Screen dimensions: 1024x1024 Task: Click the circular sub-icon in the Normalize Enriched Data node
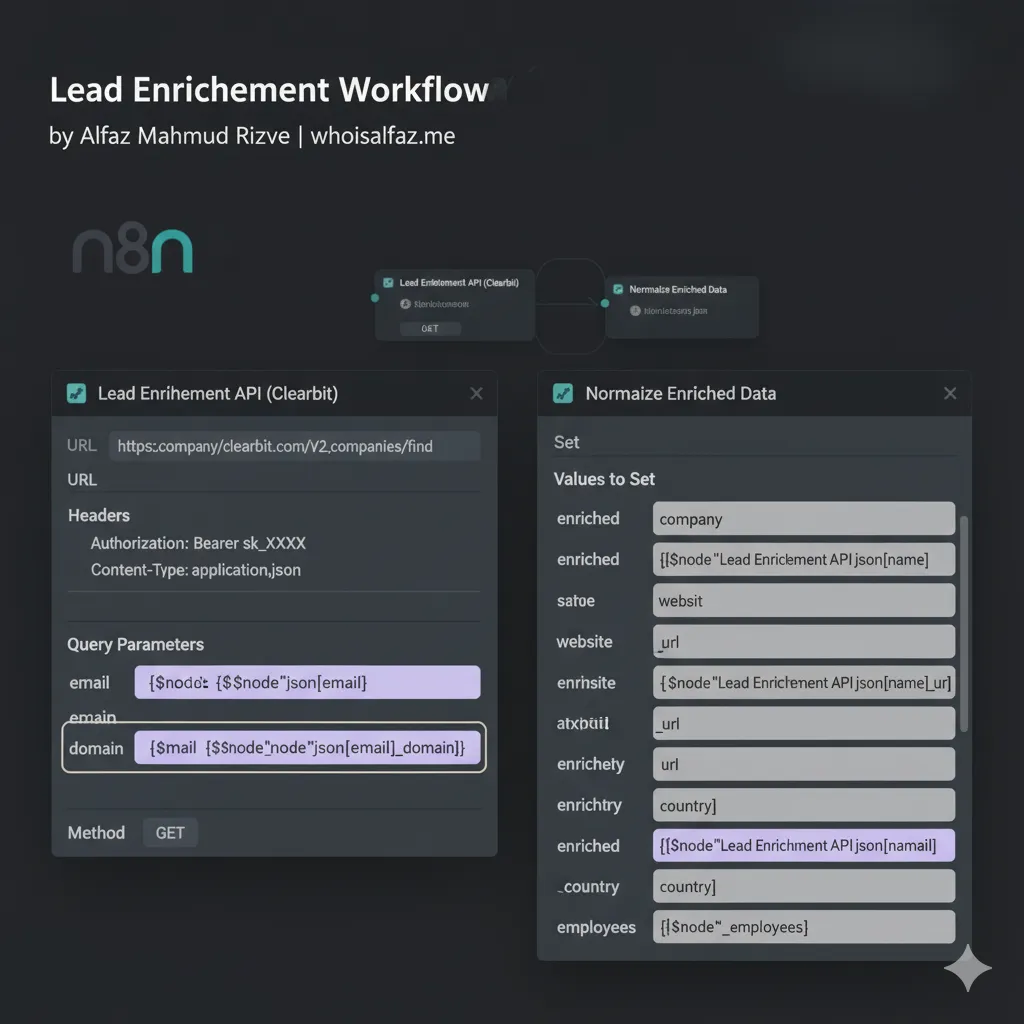coord(635,310)
